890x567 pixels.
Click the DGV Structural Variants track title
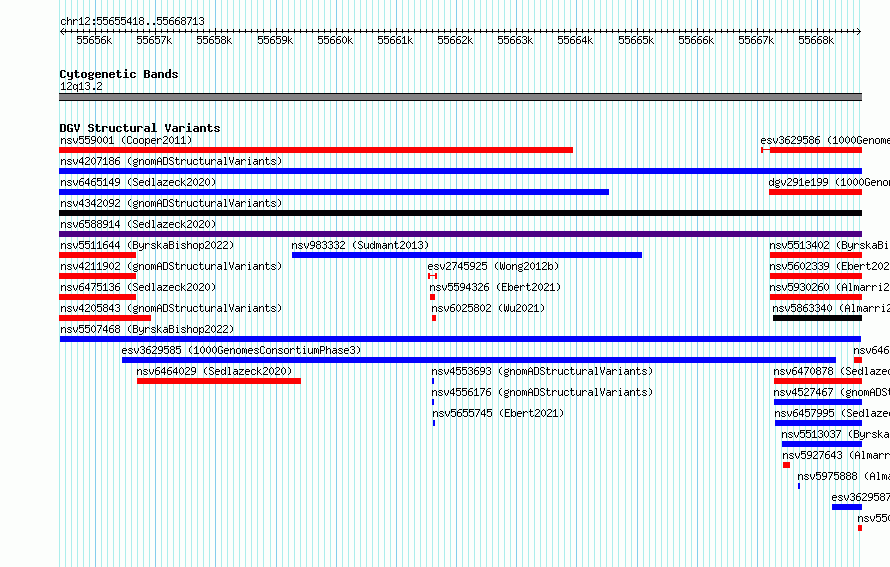pyautogui.click(x=140, y=128)
